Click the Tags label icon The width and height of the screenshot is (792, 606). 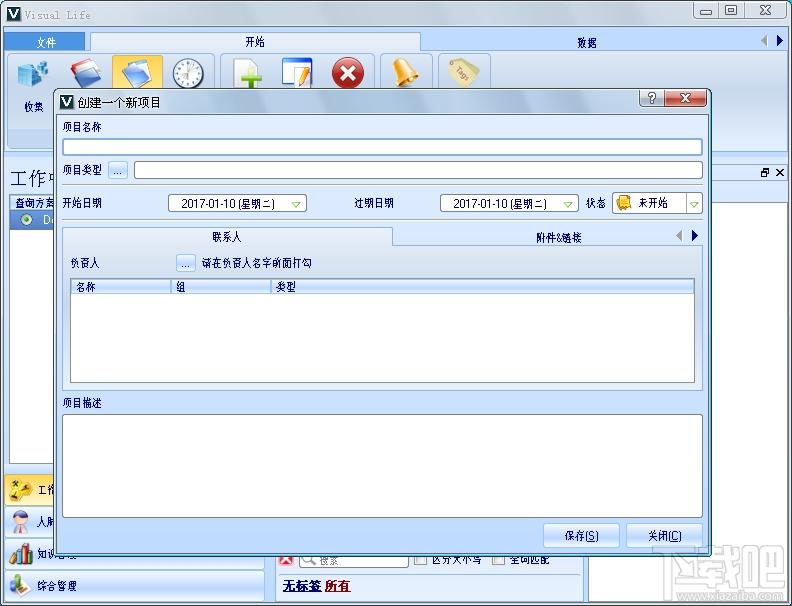(x=463, y=73)
